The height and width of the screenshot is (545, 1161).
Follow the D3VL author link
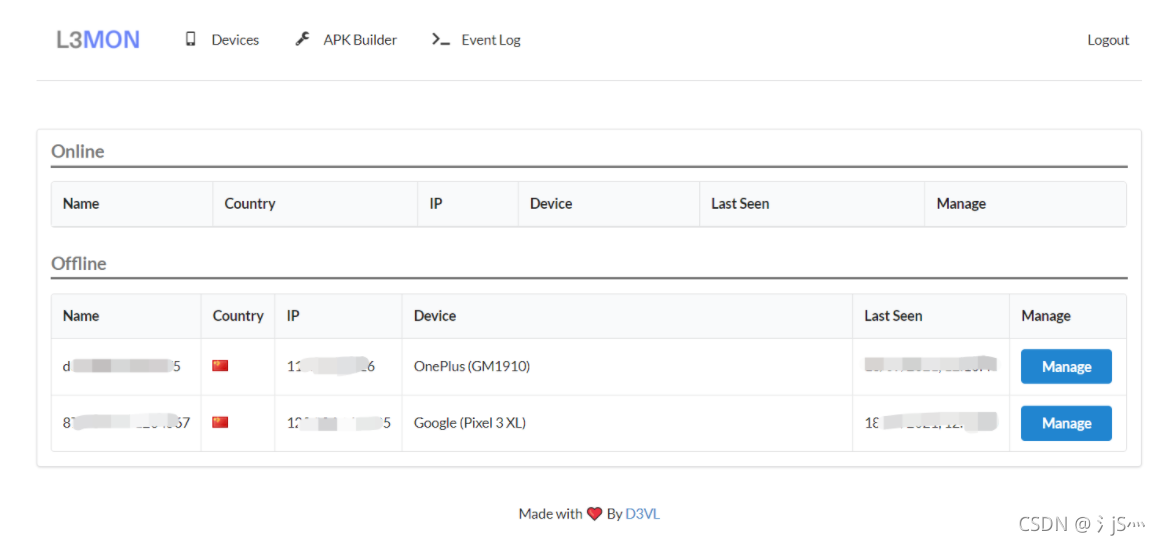pyautogui.click(x=643, y=513)
